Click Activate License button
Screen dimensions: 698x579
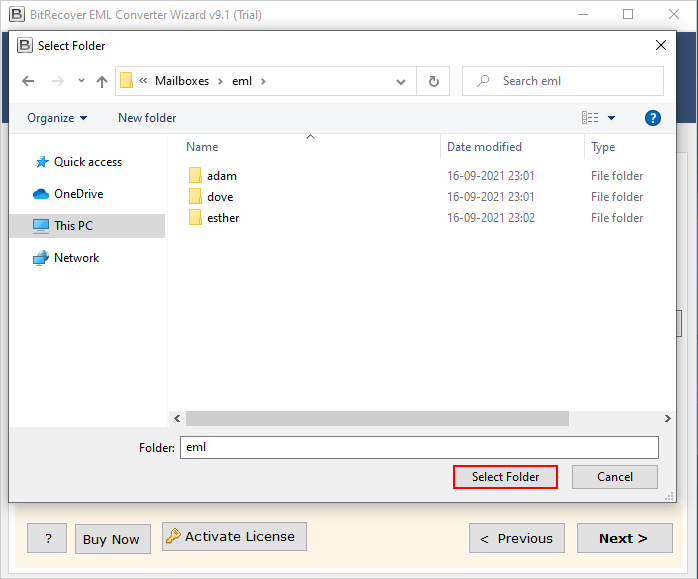(234, 537)
